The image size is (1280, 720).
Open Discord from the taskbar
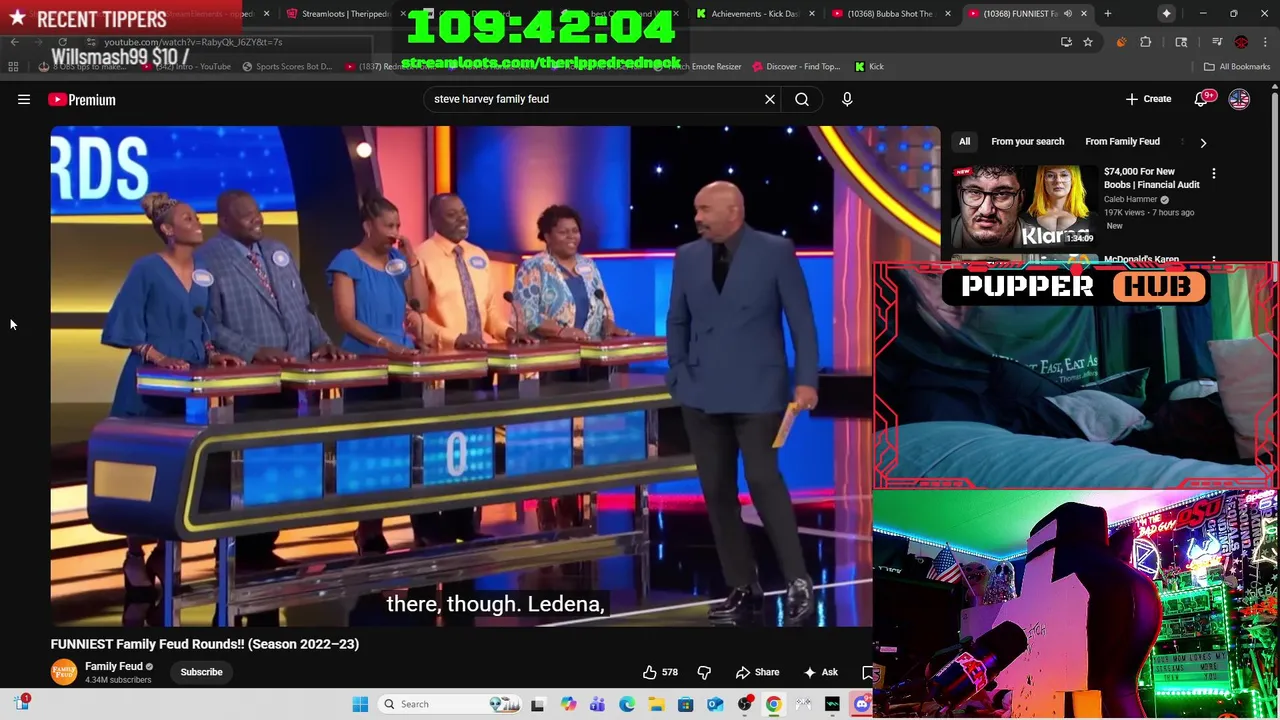862,704
